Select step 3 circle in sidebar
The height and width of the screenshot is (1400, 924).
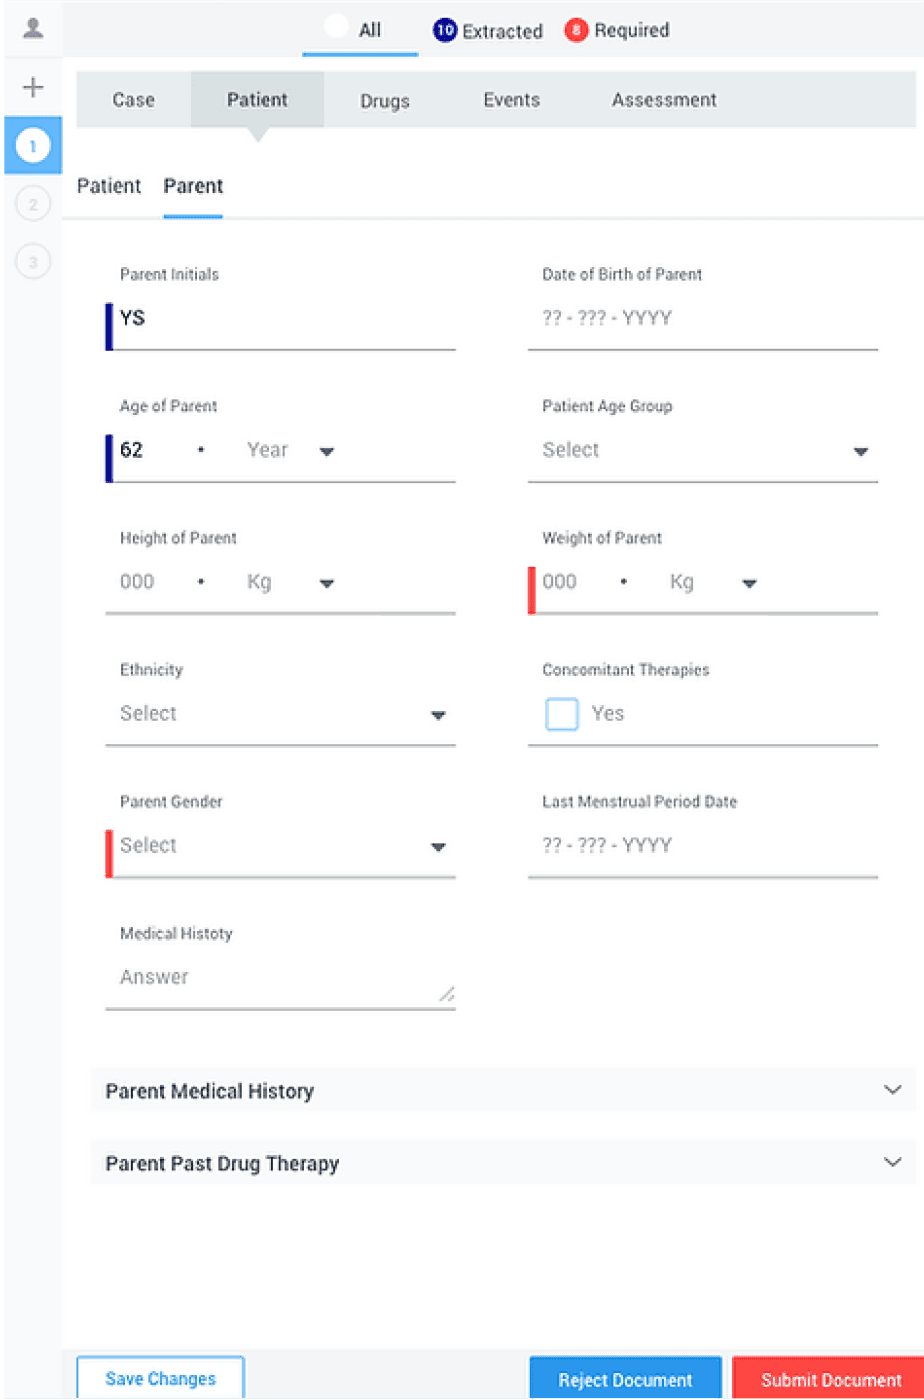[33, 263]
